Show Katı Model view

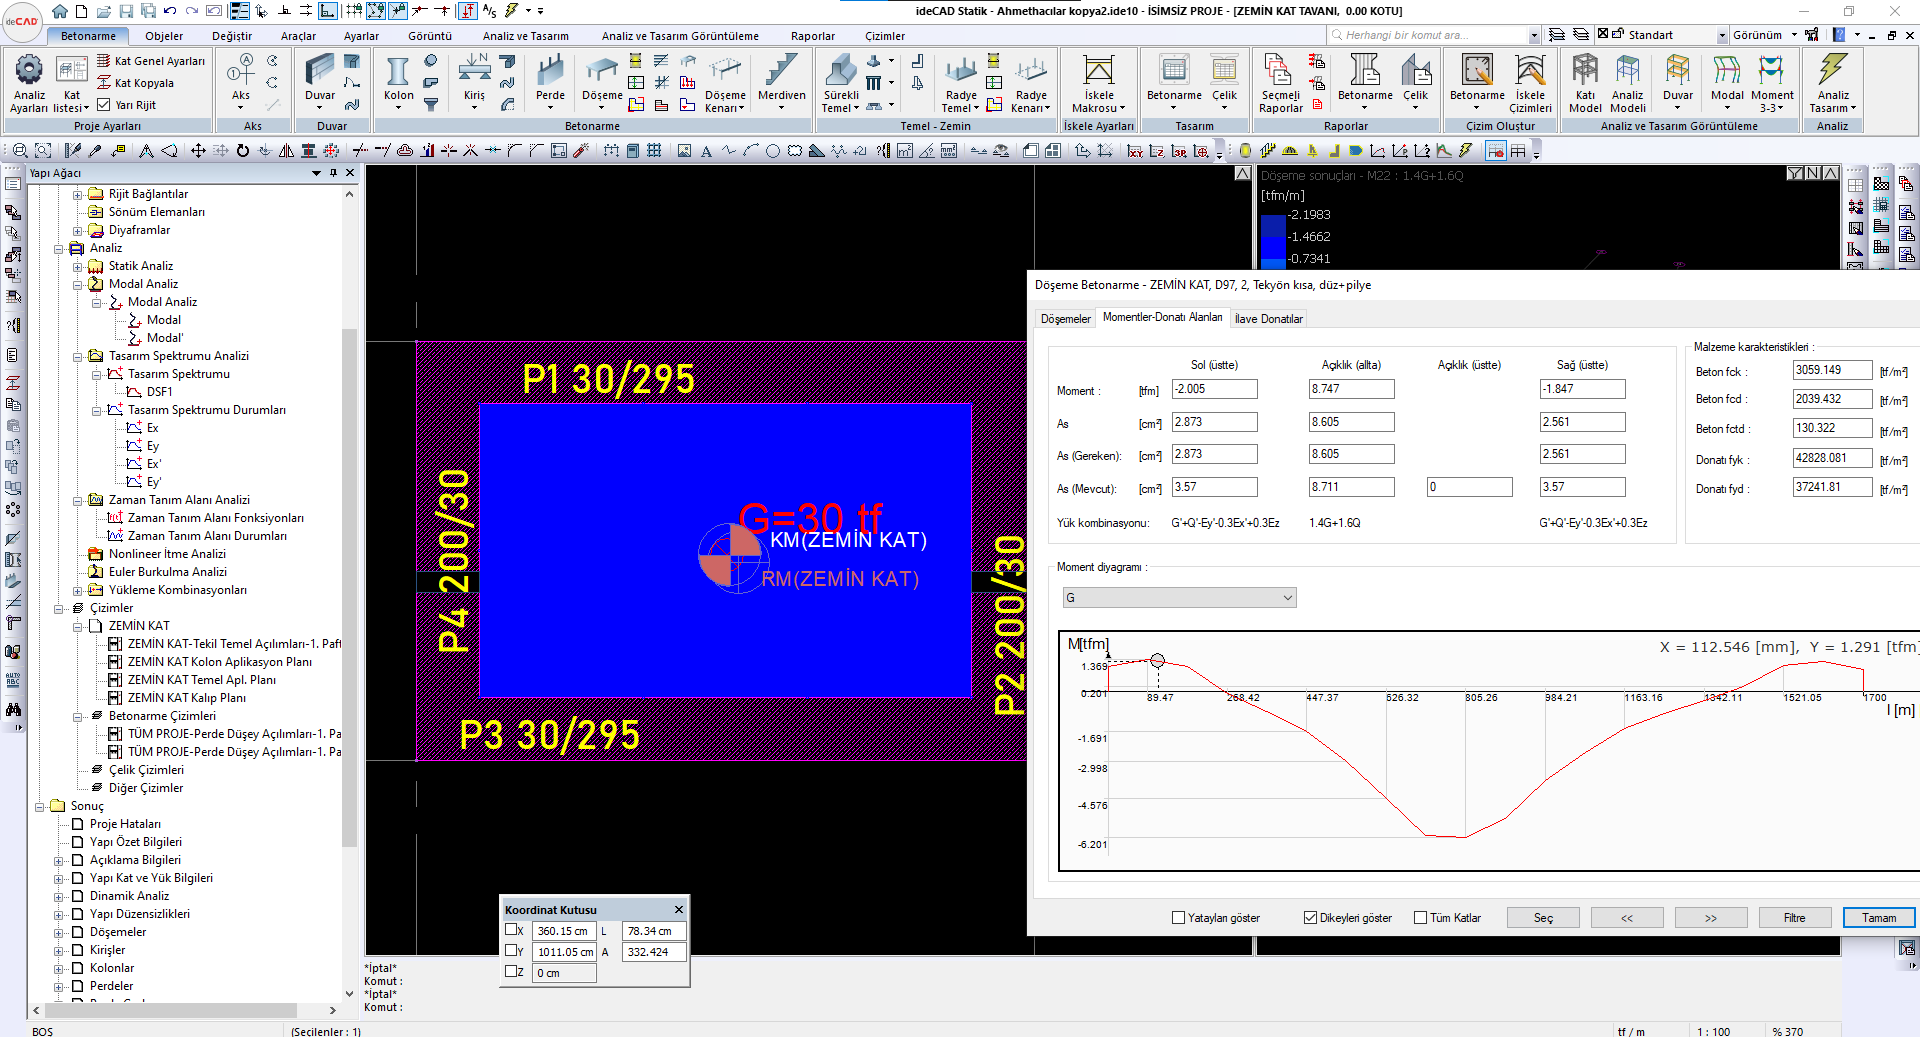1585,83
